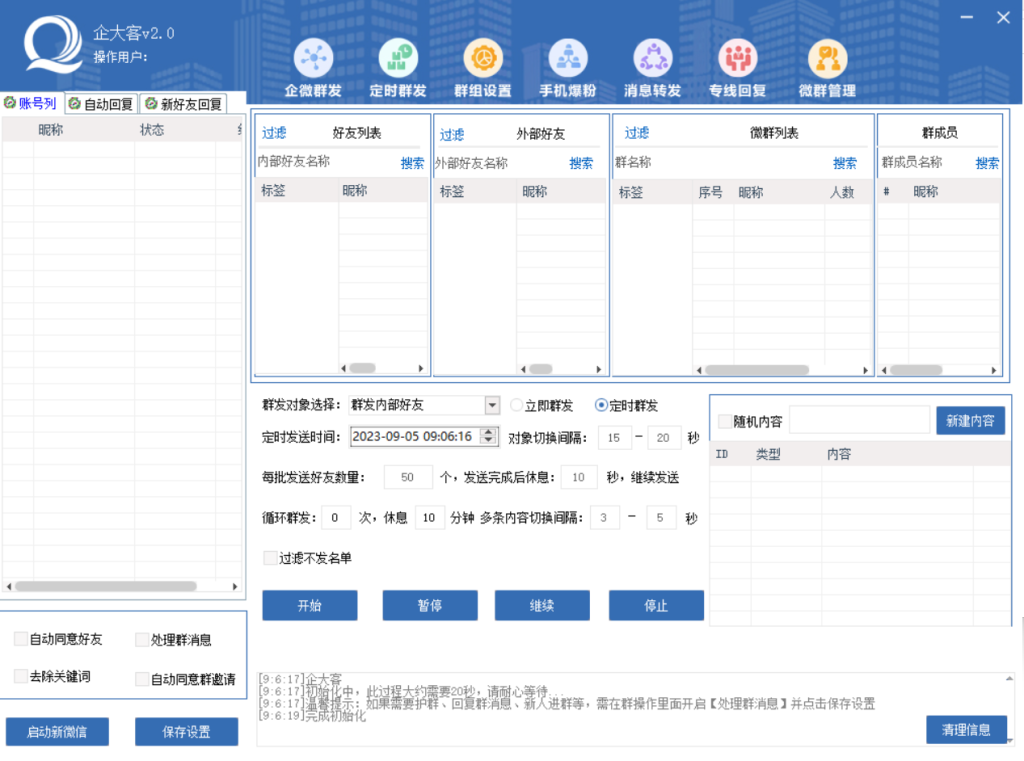
Task: Open the 群组设置 gear icon
Action: click(483, 59)
